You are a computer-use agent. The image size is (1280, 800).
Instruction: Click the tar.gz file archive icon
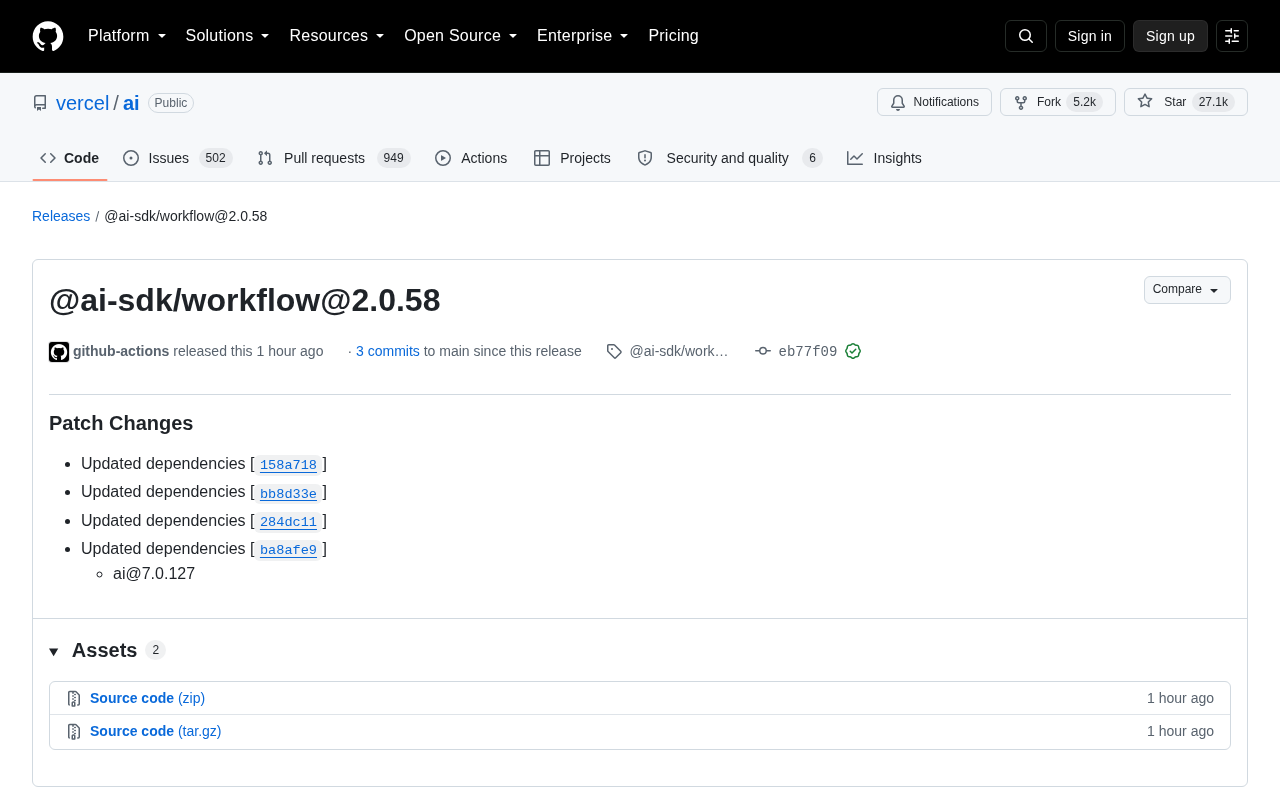coord(74,731)
